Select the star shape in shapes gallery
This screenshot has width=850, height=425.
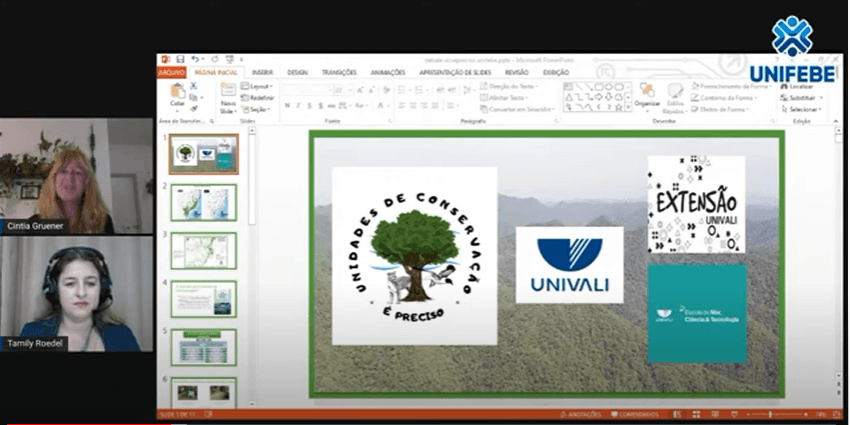tap(619, 107)
